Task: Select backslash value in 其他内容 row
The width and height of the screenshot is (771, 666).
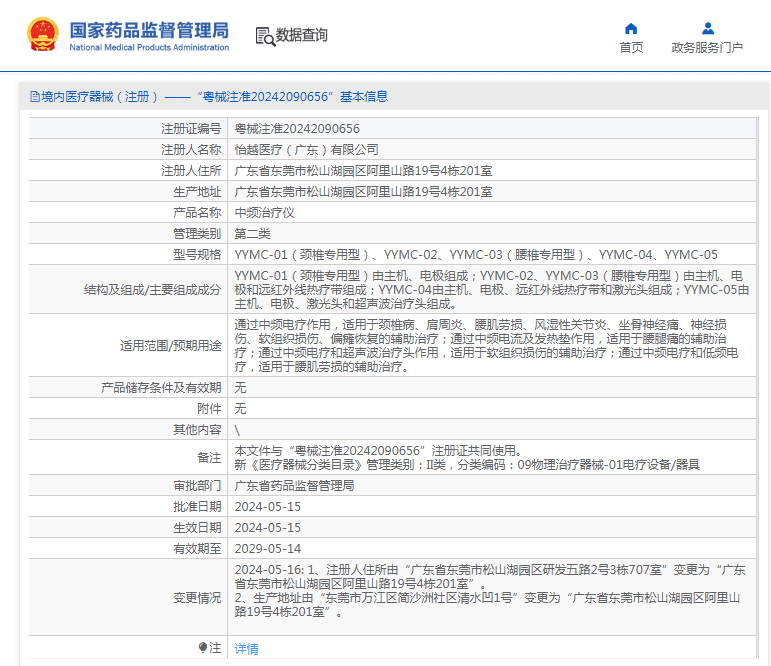Action: tap(237, 430)
